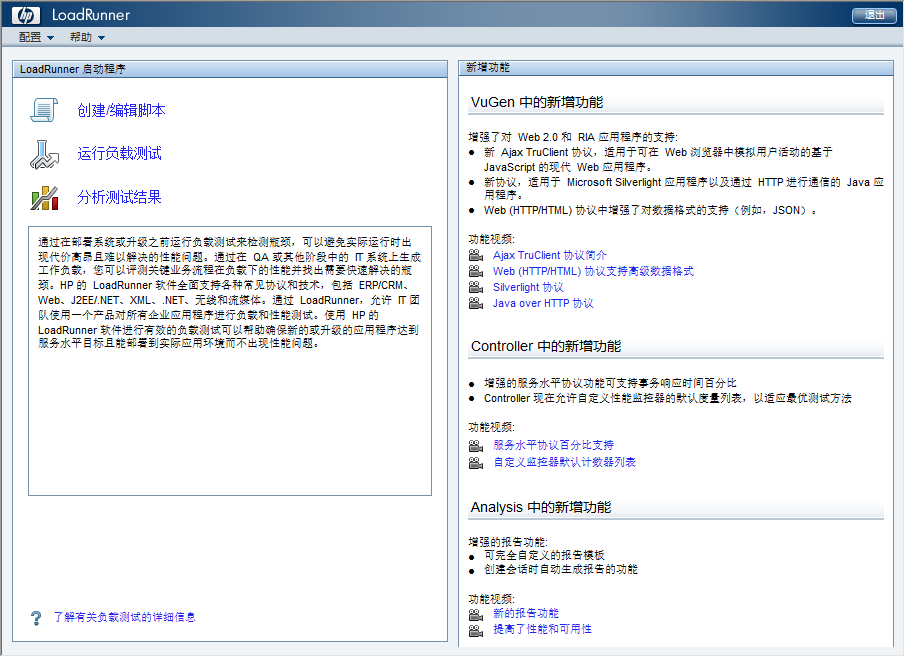The image size is (905, 657).
Task: Click the 增强的服务水平协议功能 bullet text
Action: click(x=610, y=383)
